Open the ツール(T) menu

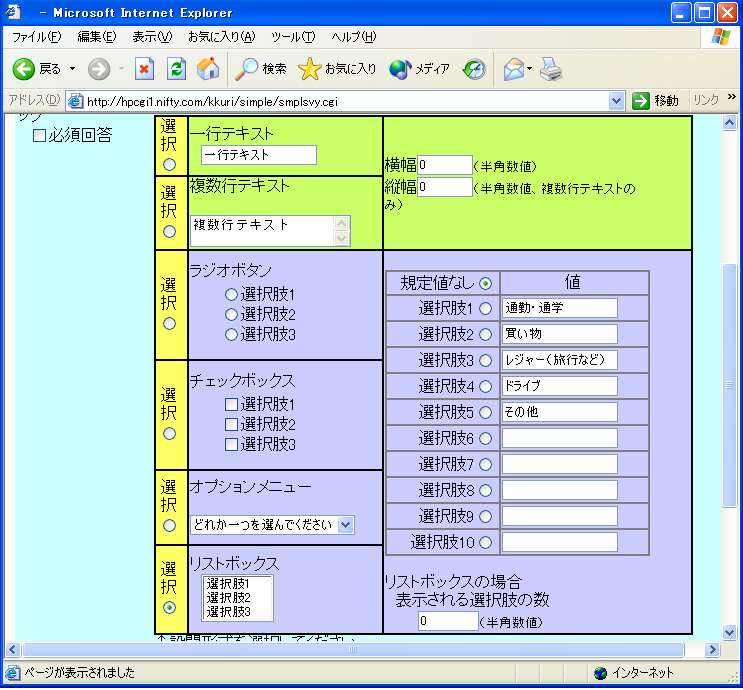(x=292, y=37)
